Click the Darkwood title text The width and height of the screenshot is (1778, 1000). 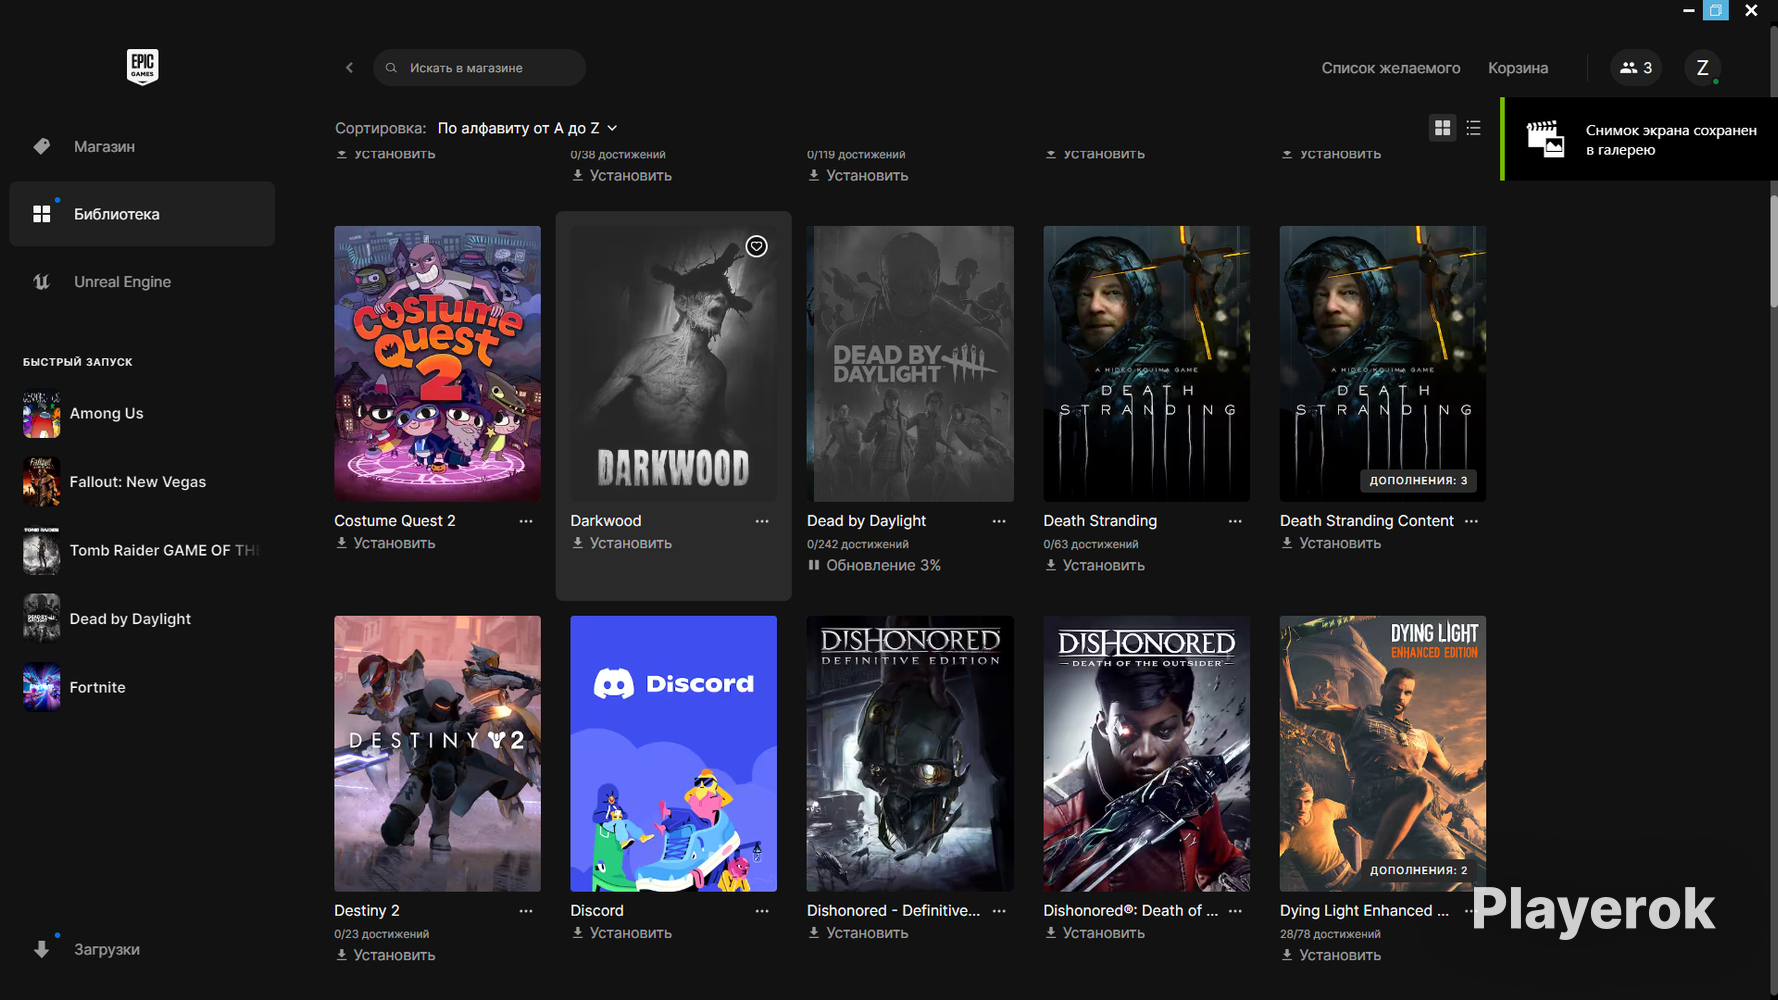coord(606,521)
